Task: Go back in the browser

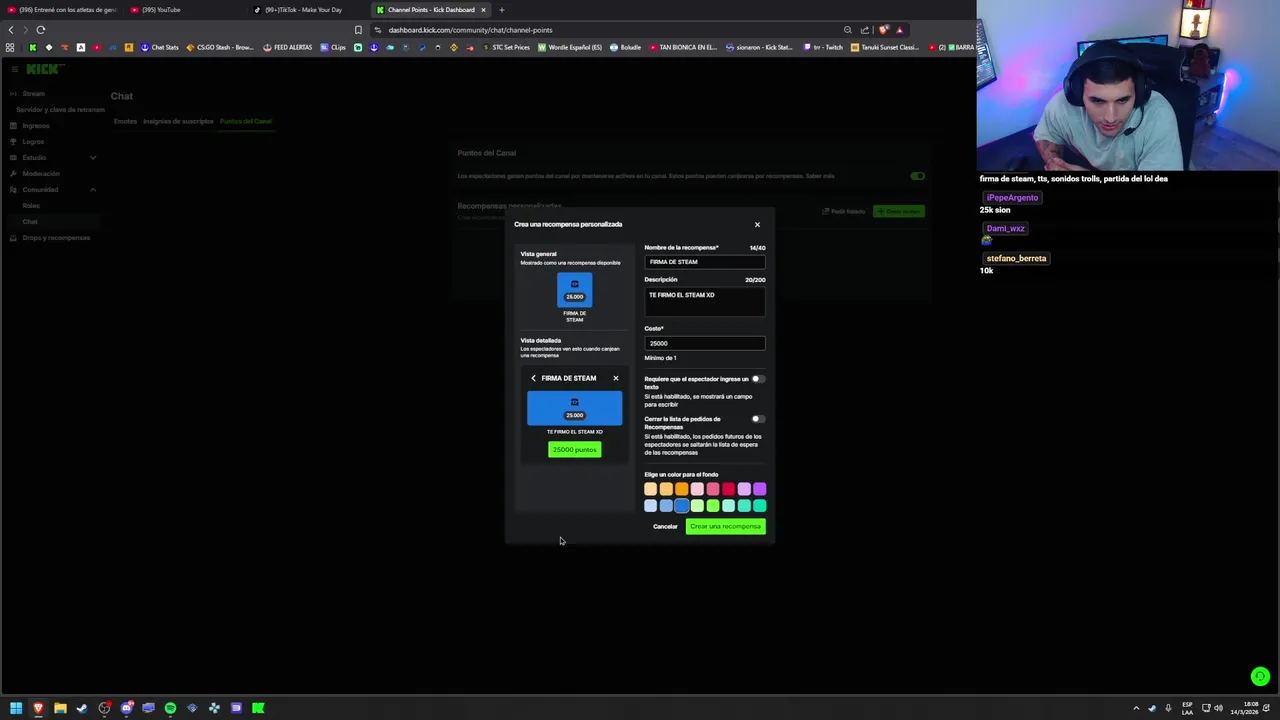Action: point(11,30)
